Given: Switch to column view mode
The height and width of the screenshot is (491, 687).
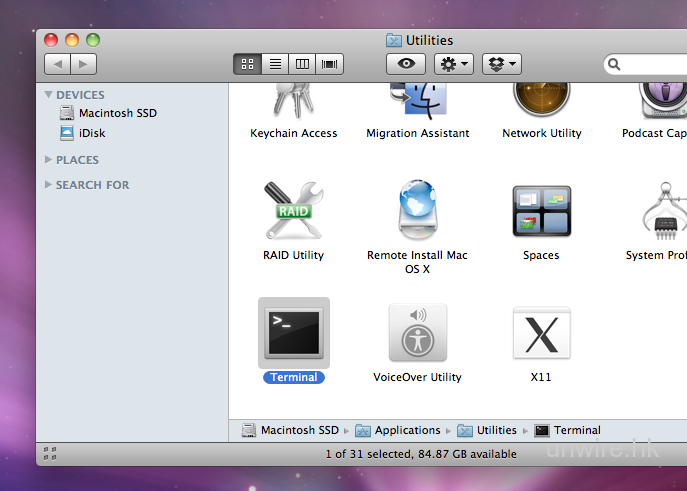Looking at the screenshot, I should tap(302, 64).
